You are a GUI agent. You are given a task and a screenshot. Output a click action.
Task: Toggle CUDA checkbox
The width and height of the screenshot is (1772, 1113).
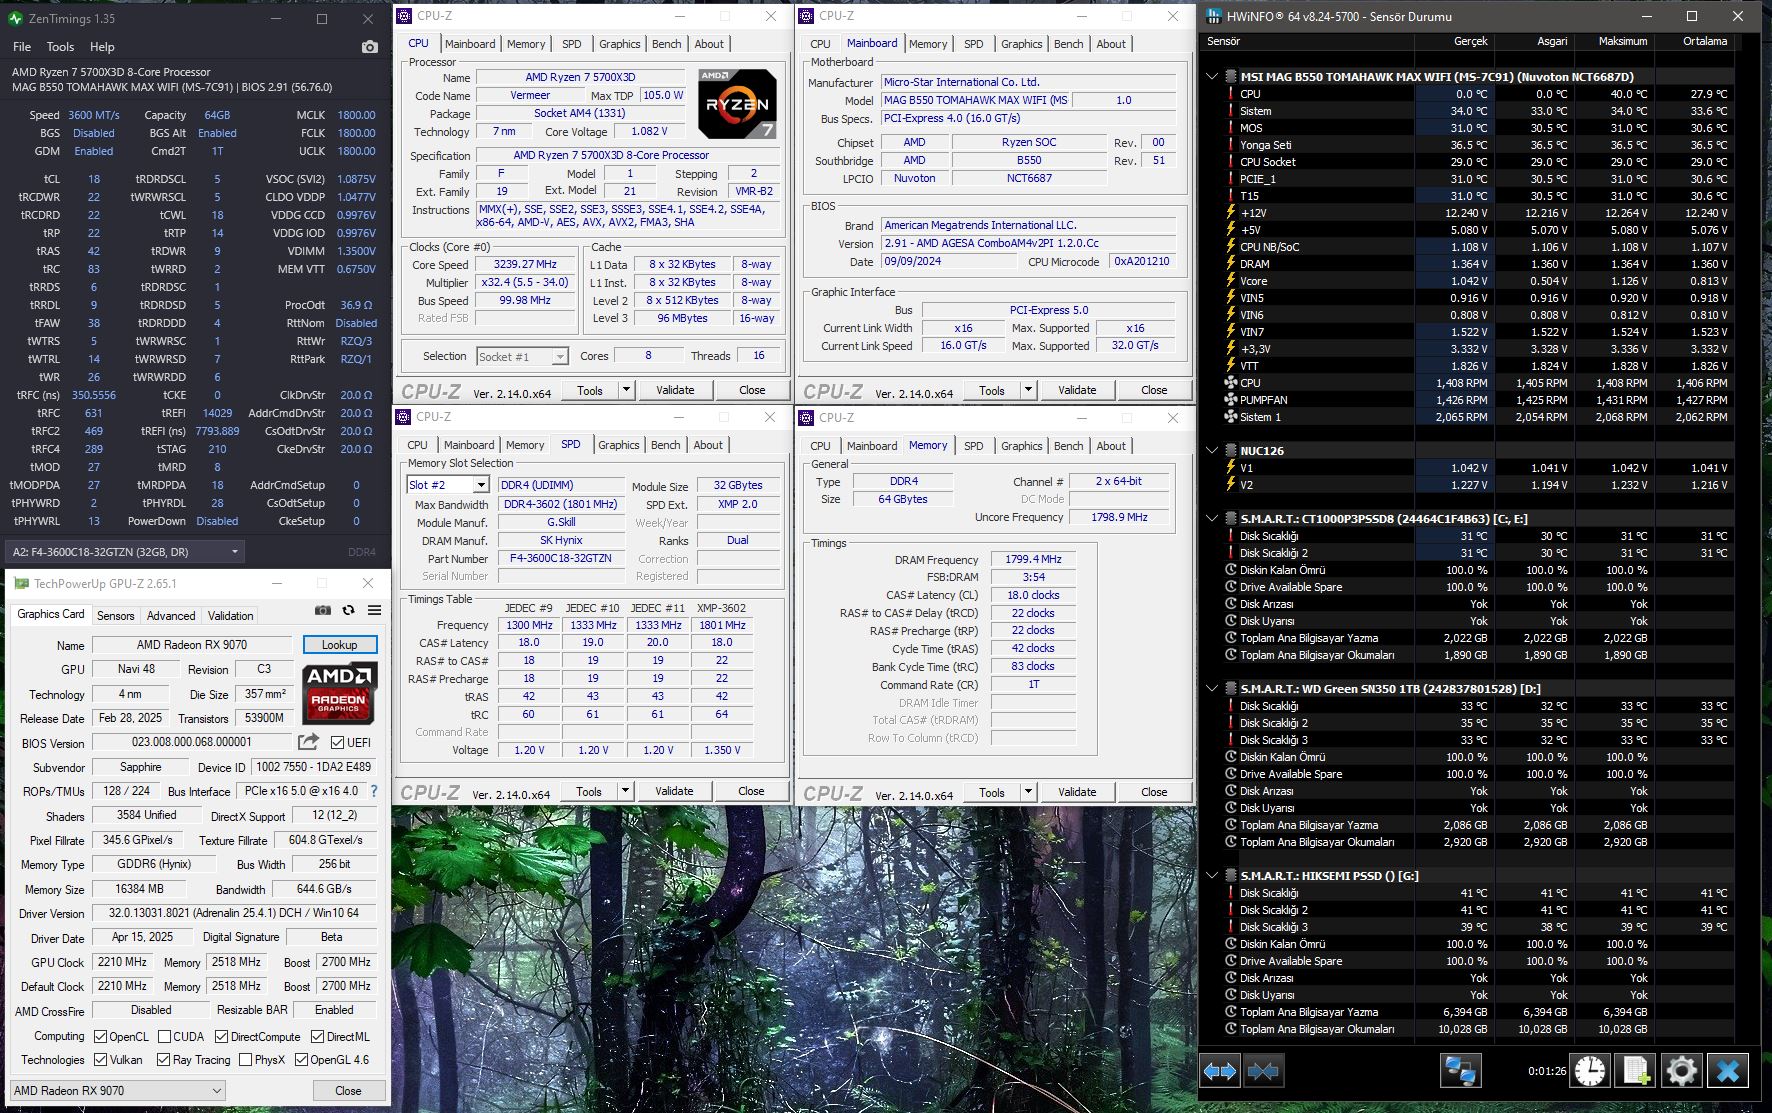click(x=164, y=1036)
